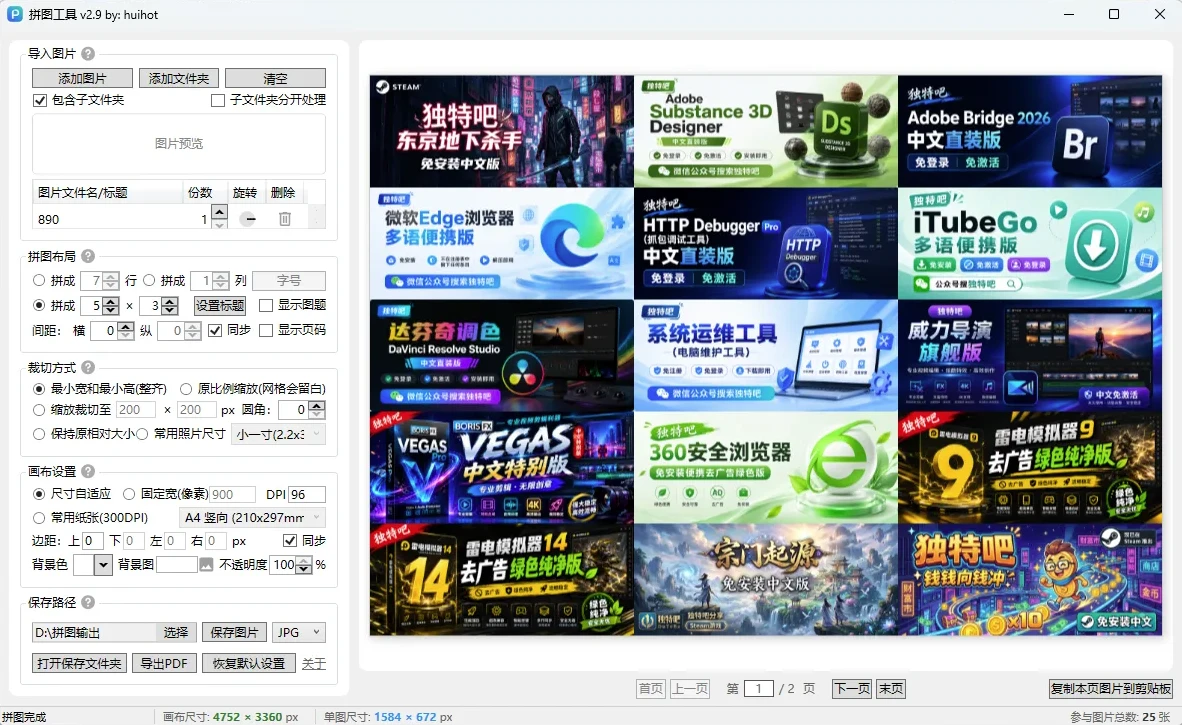Select 常用照片尺寸 radio option
This screenshot has height=725, width=1182.
[x=142, y=434]
